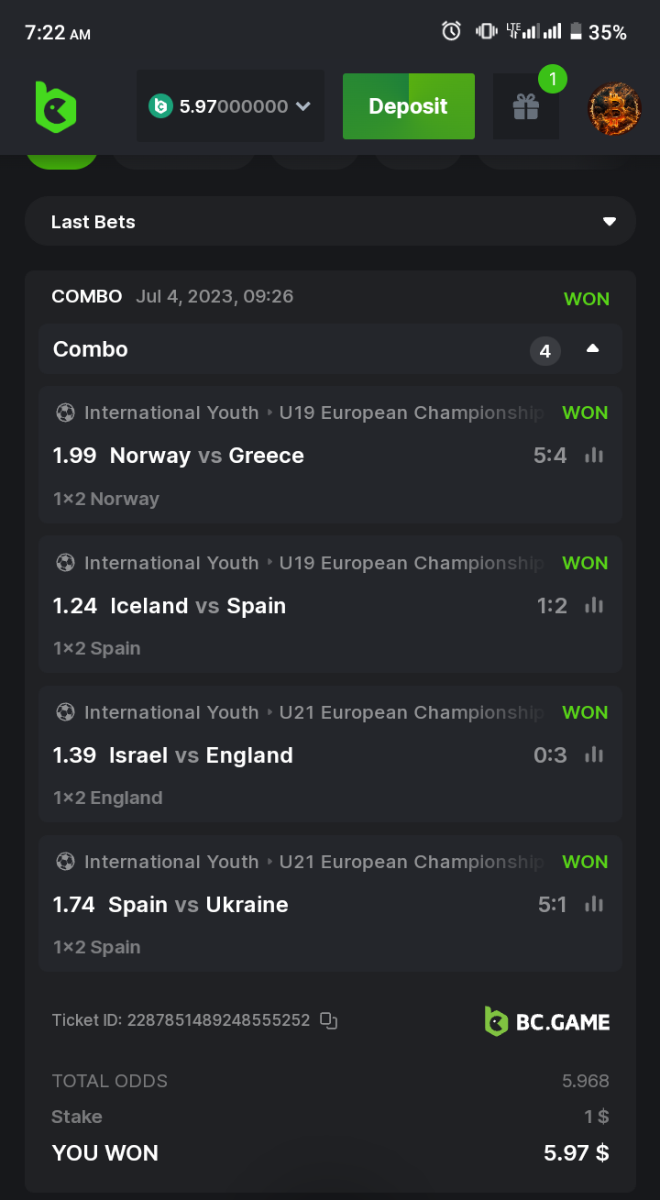Open the Norway vs Greece match

coord(206,456)
